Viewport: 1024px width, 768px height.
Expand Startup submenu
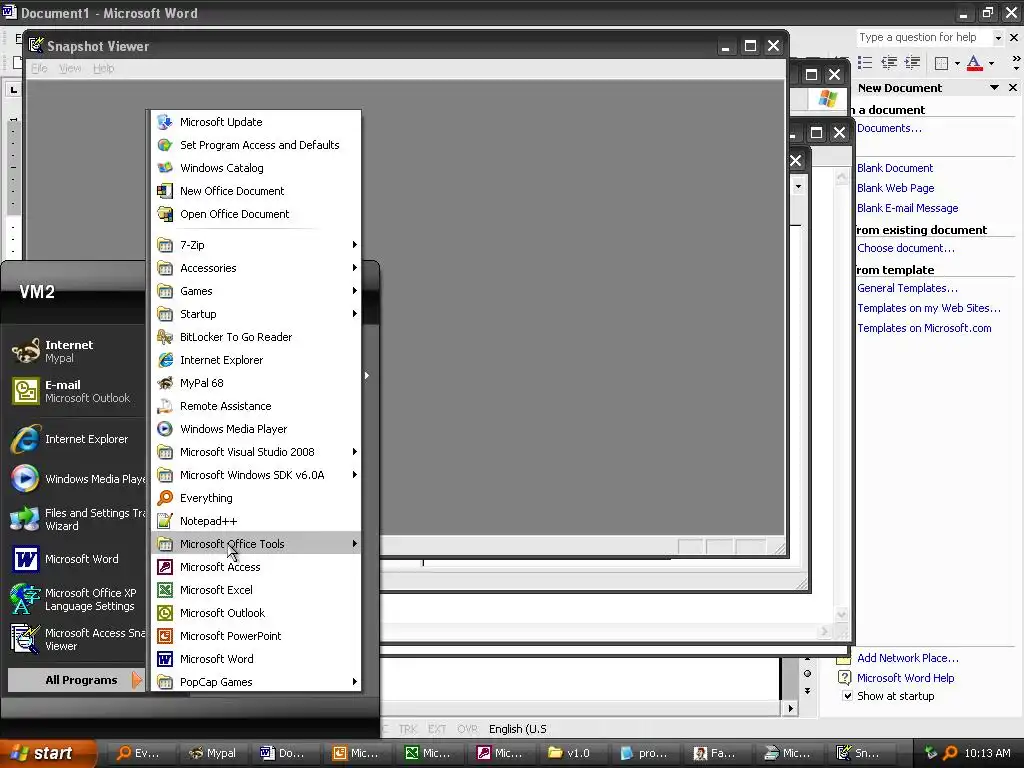point(256,314)
